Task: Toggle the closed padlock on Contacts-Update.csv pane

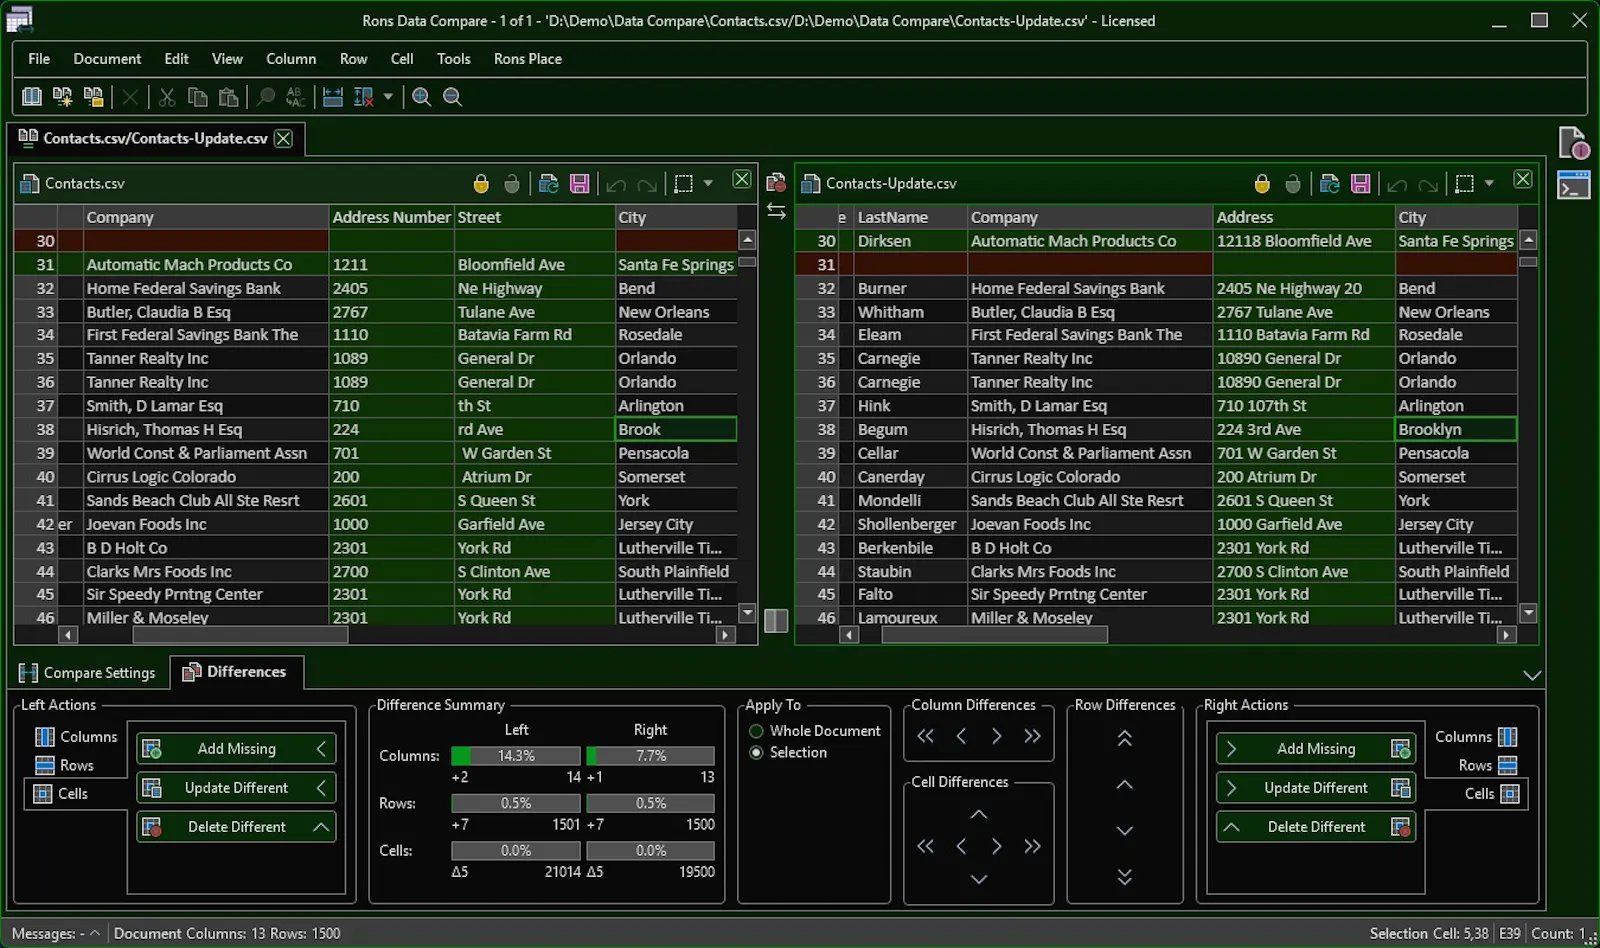Action: (x=1262, y=183)
